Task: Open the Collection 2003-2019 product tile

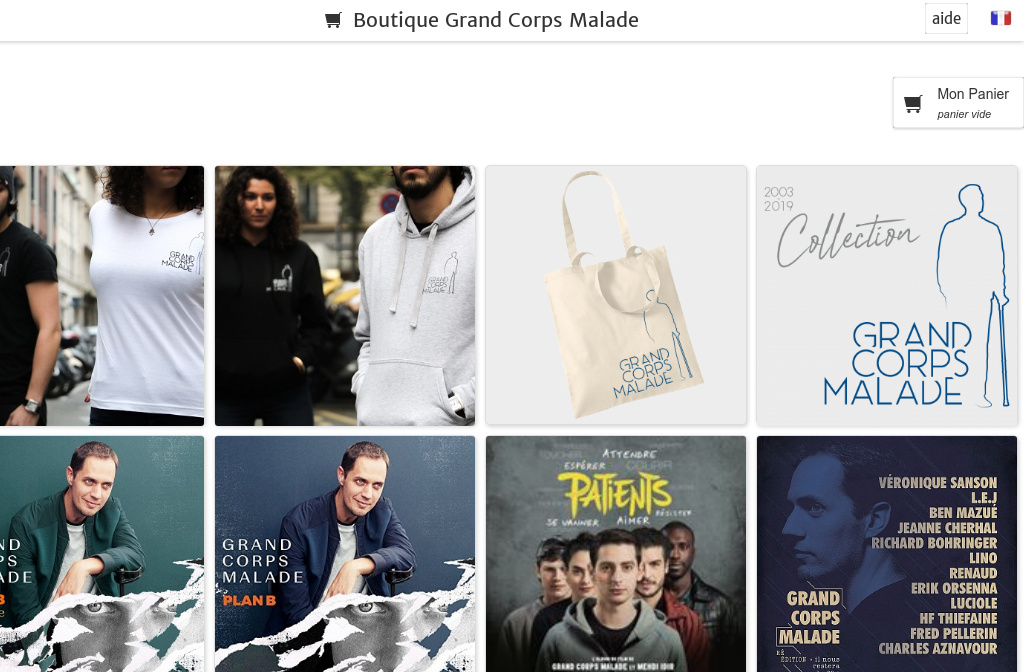Action: point(887,295)
